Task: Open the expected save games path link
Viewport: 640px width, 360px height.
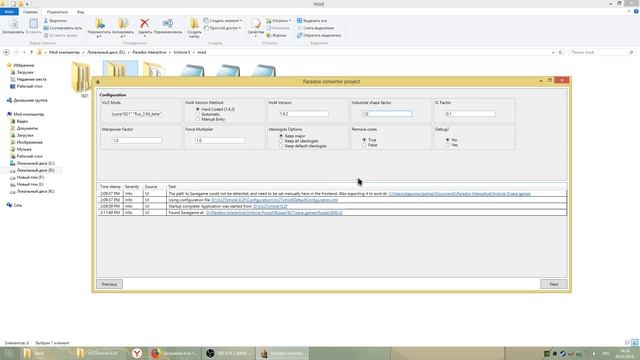Action: click(460, 194)
